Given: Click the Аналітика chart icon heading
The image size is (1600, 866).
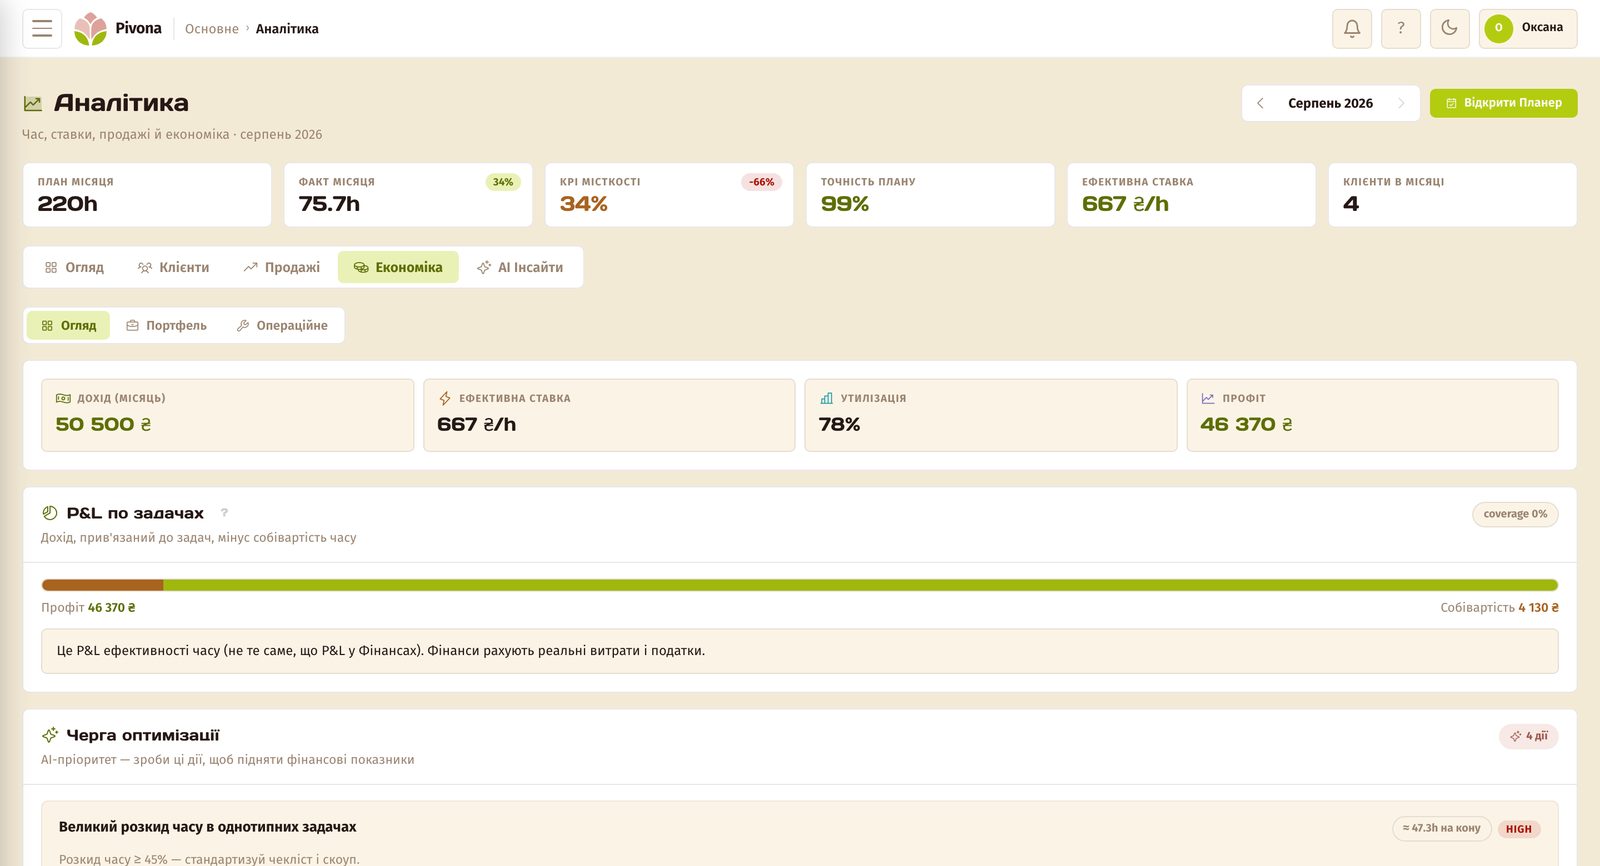Looking at the screenshot, I should 33,103.
